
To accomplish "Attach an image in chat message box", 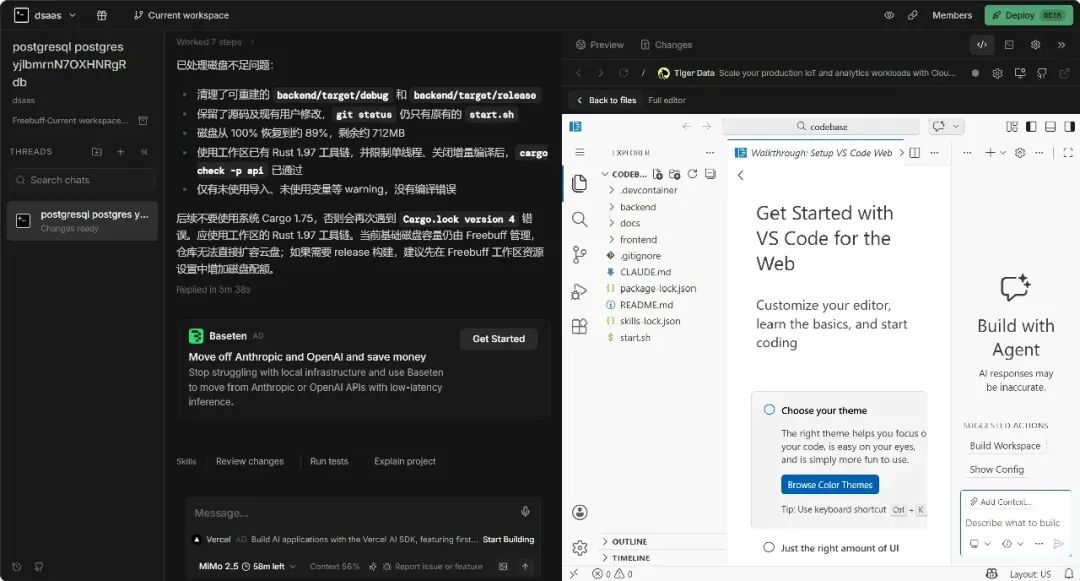I will pyautogui.click(x=503, y=567).
